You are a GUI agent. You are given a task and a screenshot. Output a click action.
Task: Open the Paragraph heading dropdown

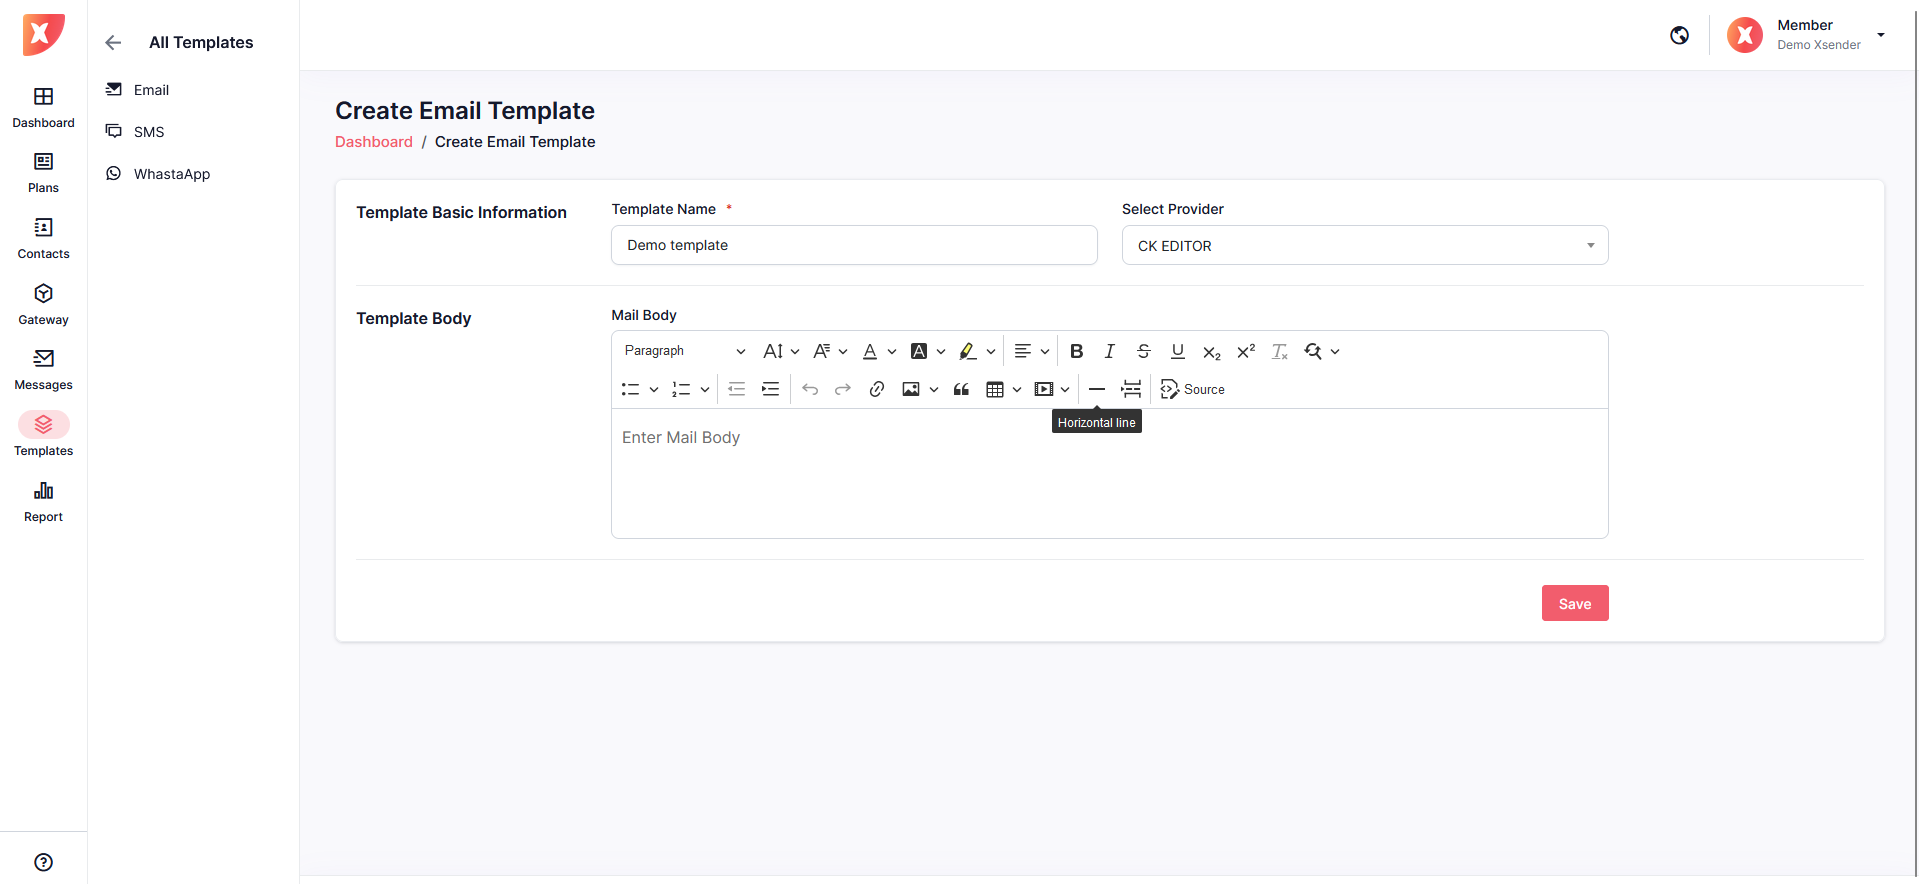684,351
